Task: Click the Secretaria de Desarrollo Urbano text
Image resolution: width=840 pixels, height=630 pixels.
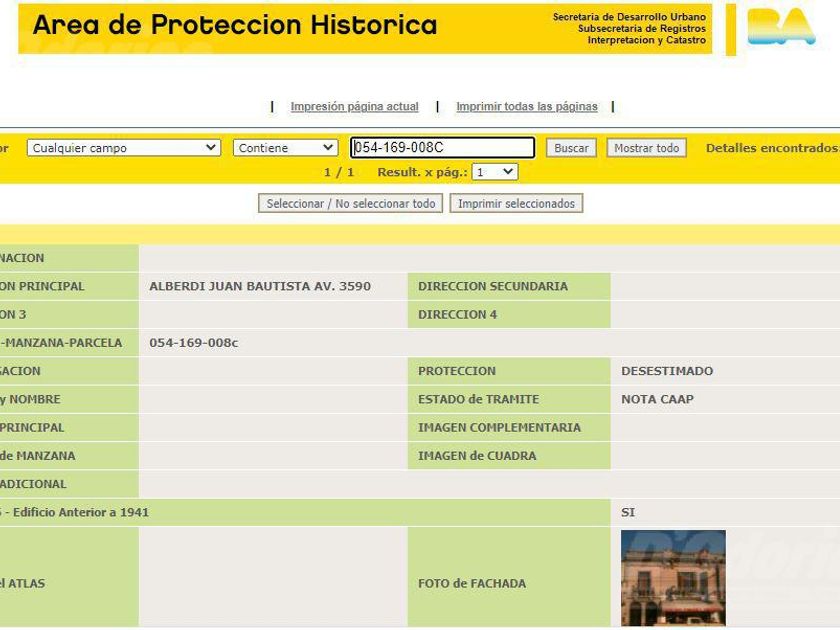Action: (x=629, y=17)
